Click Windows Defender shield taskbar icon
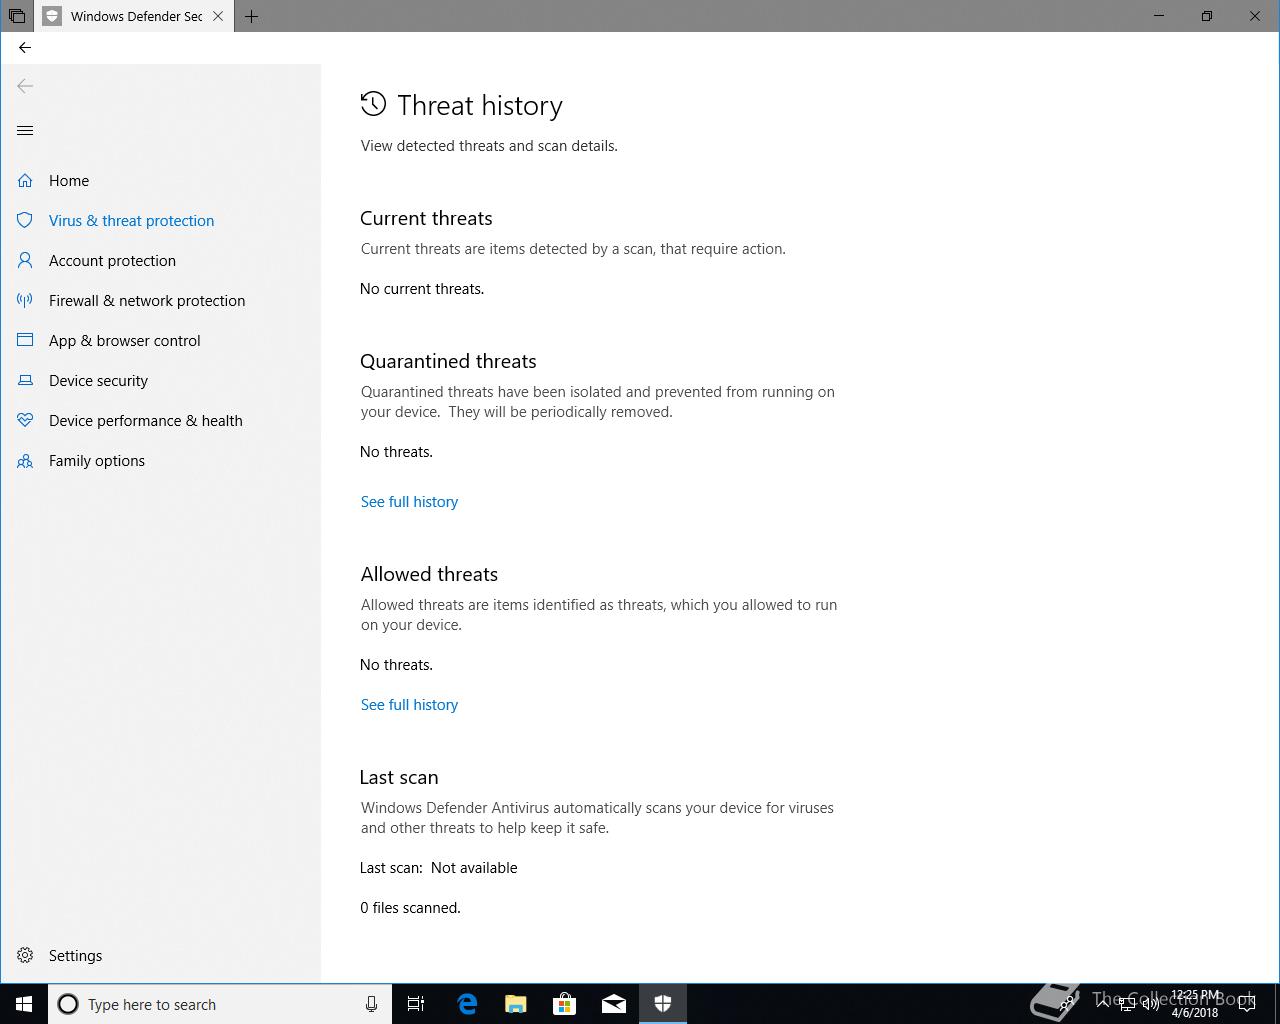The height and width of the screenshot is (1024, 1280). click(663, 1004)
